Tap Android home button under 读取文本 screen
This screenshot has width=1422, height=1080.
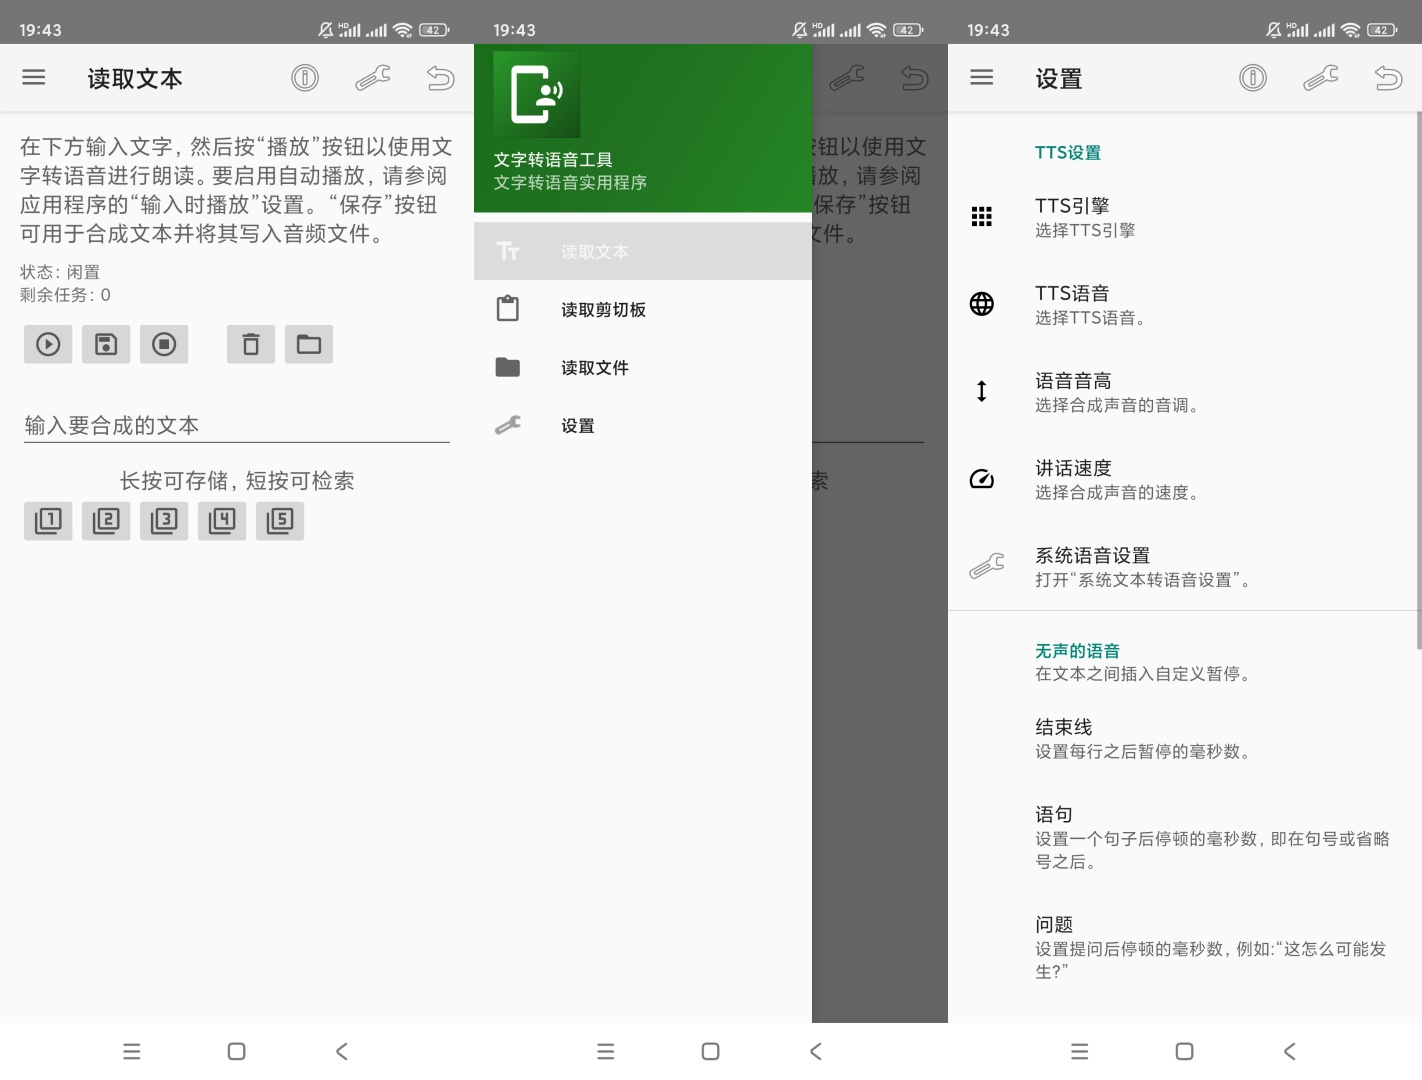tap(237, 1051)
